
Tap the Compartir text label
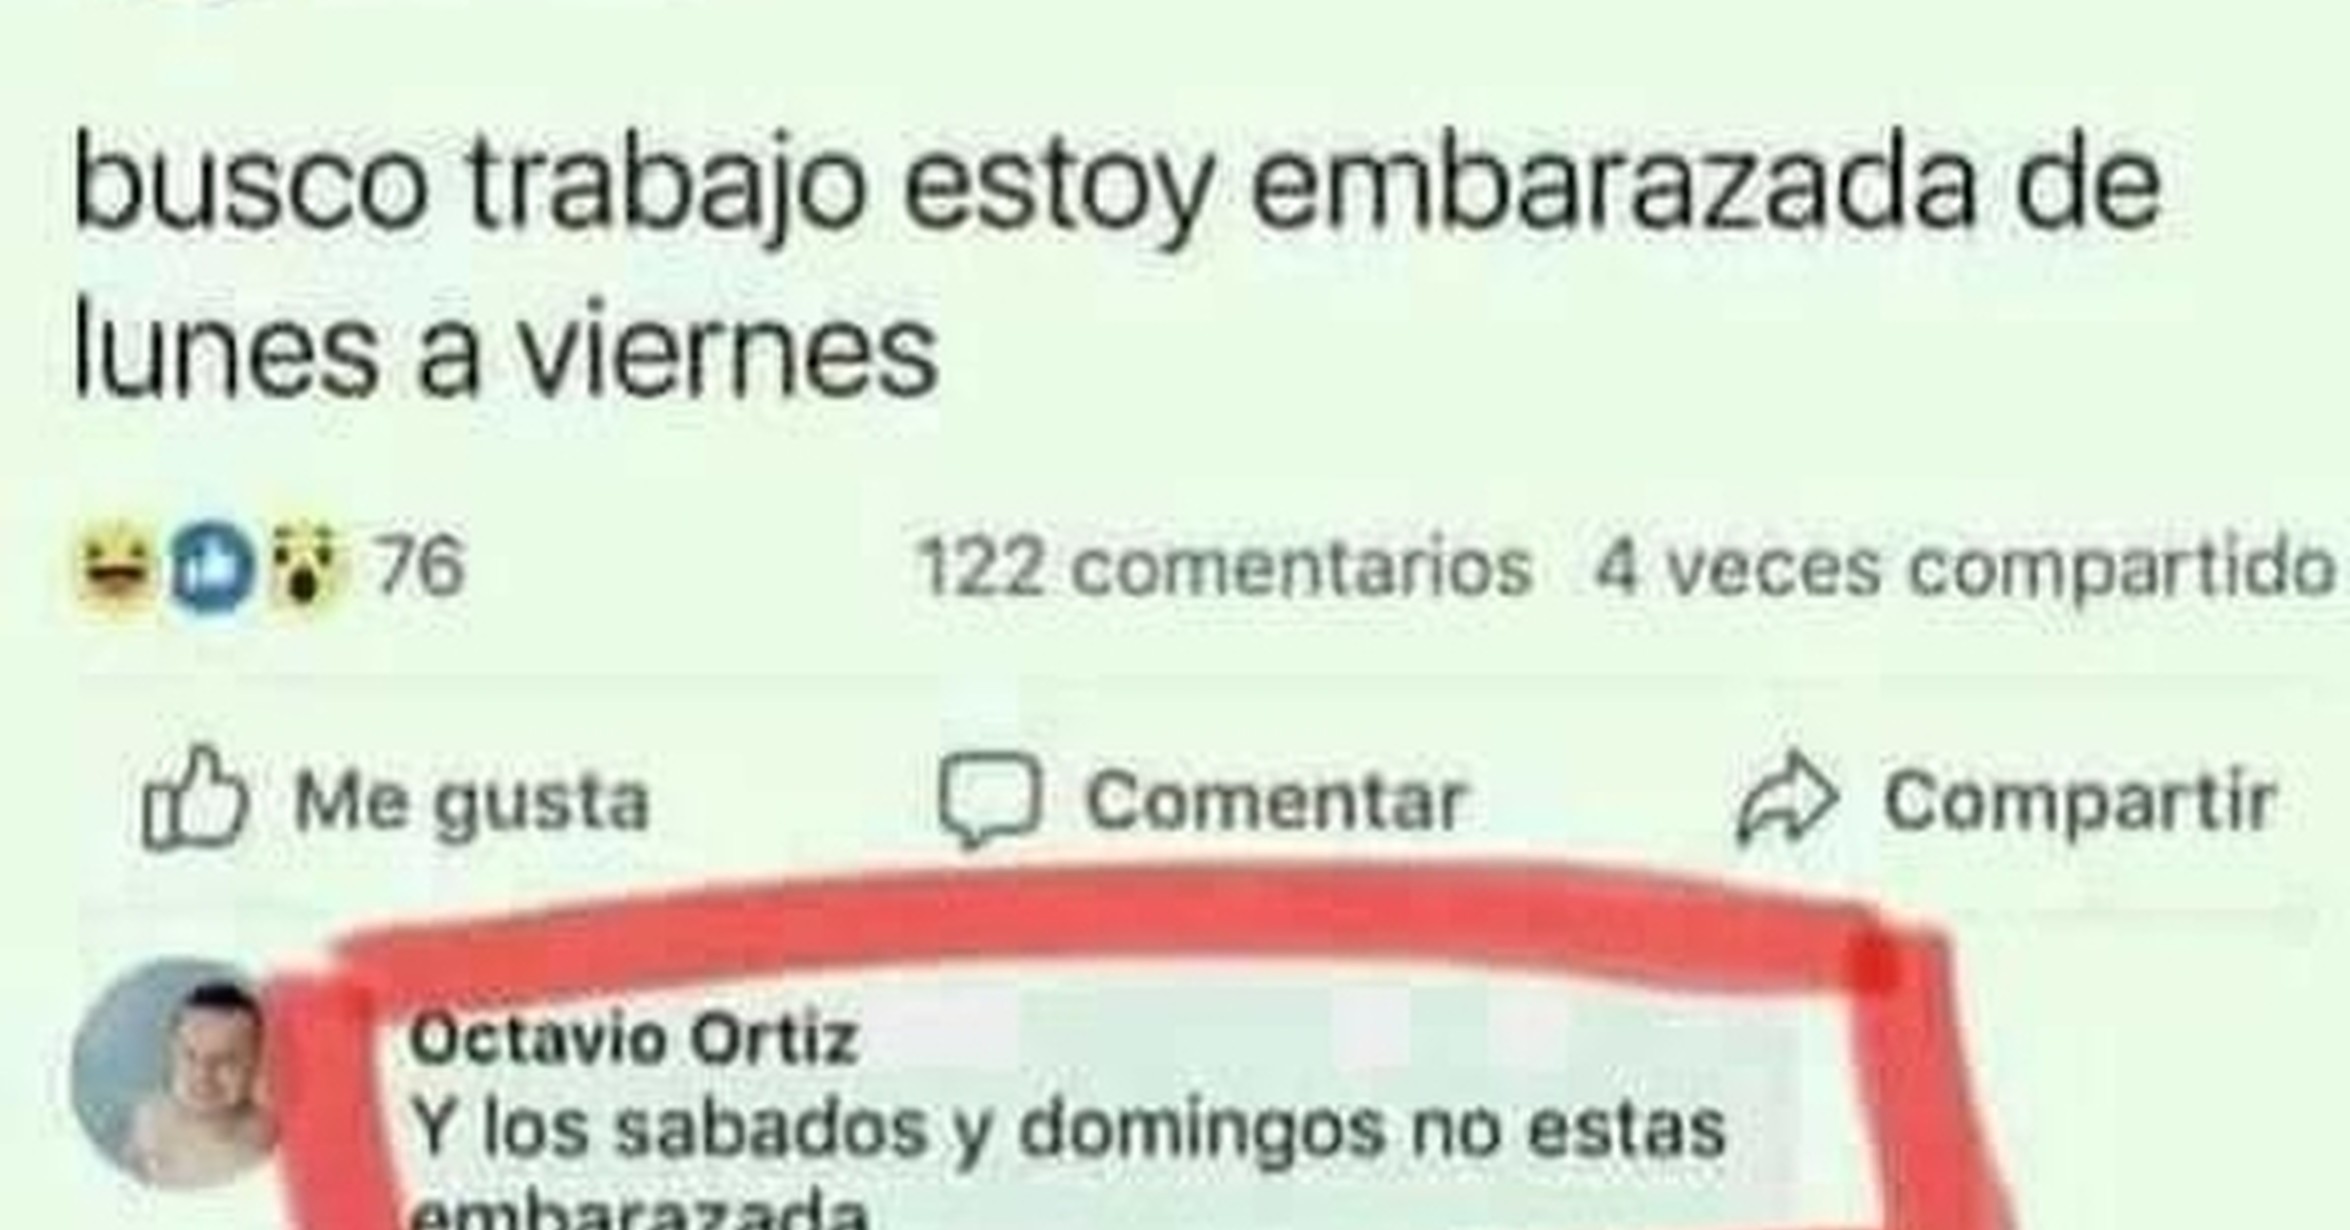point(2080,803)
